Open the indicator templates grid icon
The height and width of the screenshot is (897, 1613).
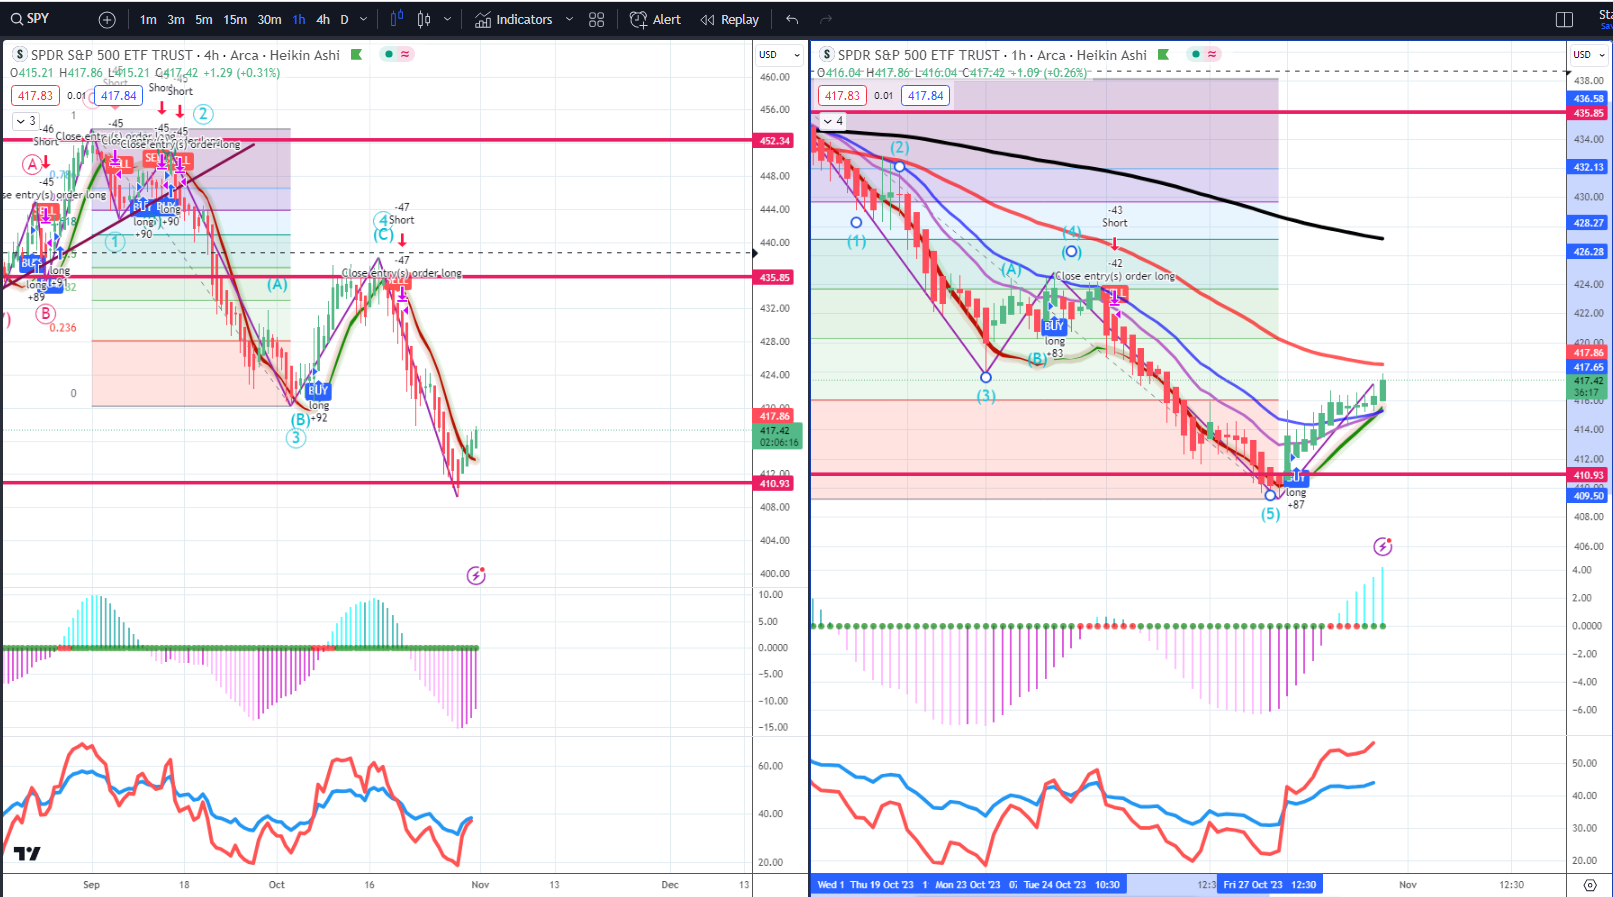coord(597,20)
